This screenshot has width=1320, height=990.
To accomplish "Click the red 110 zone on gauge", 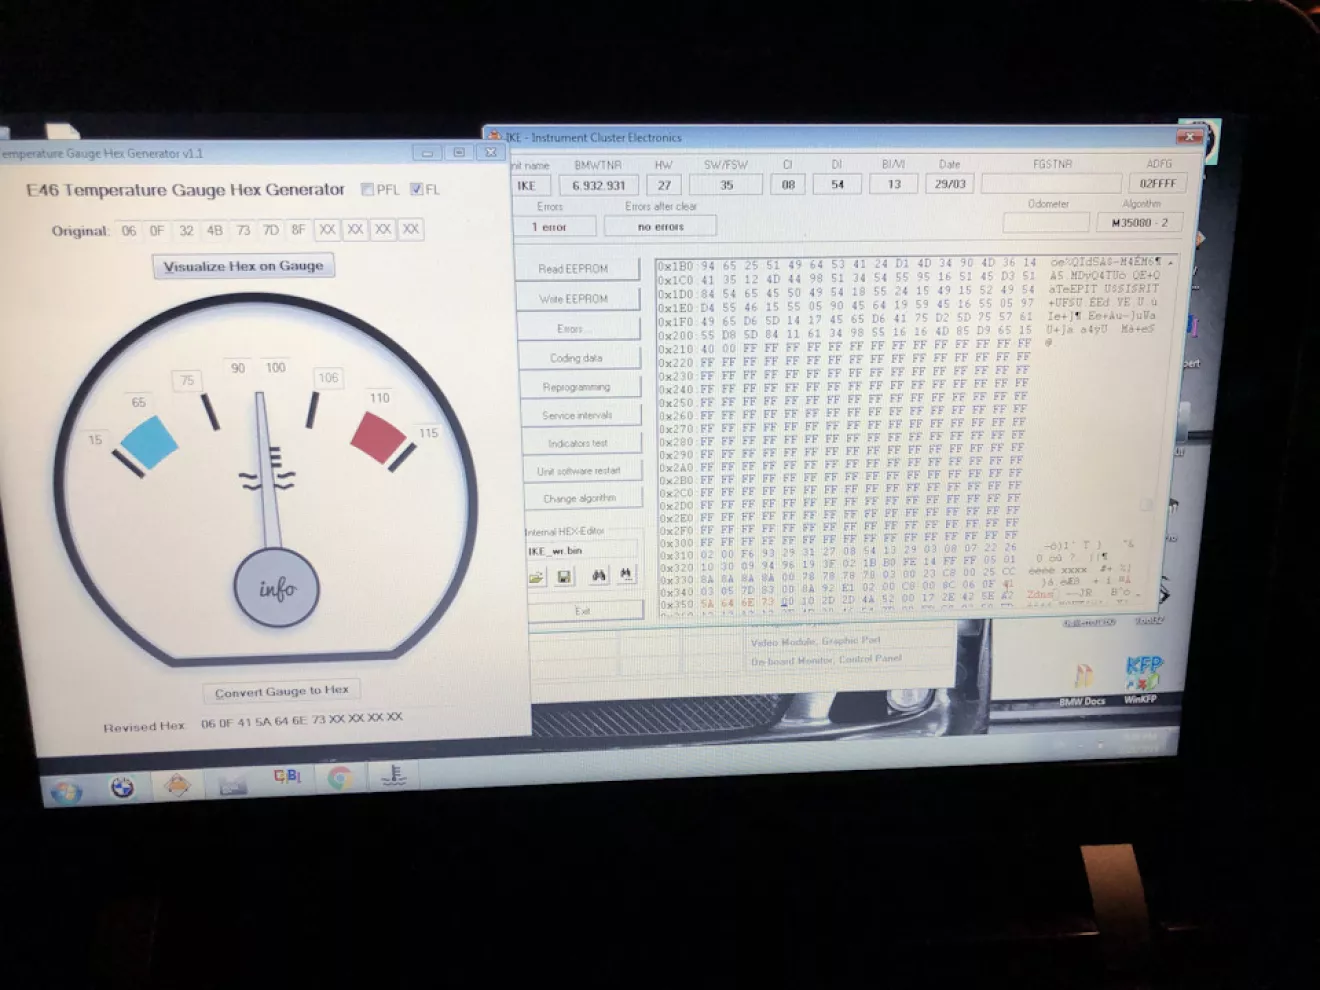I will point(377,436).
